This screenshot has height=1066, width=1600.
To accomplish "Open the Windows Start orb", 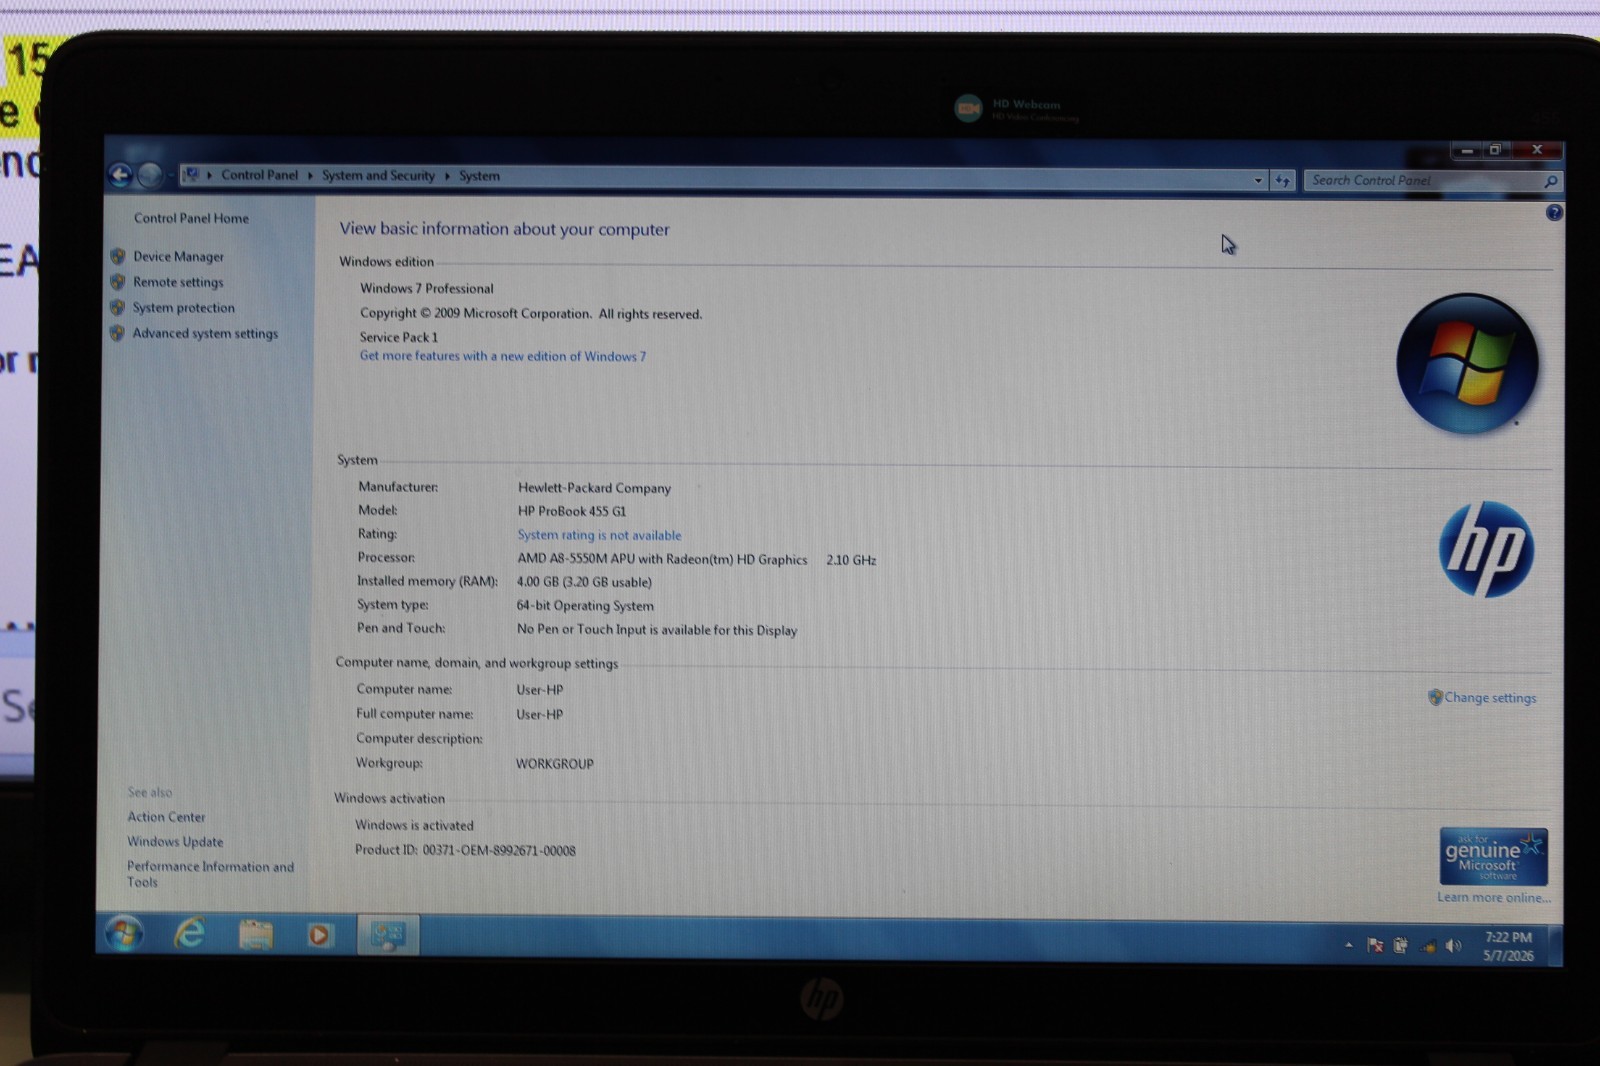I will point(124,934).
